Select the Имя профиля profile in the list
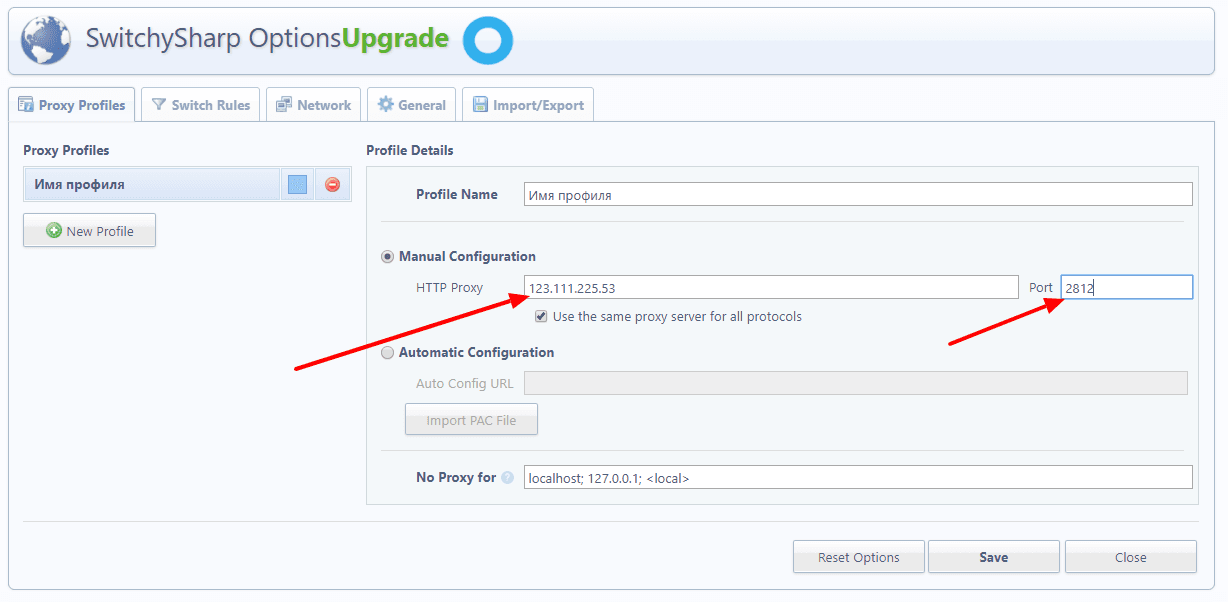Viewport: 1228px width, 602px height. tap(152, 185)
